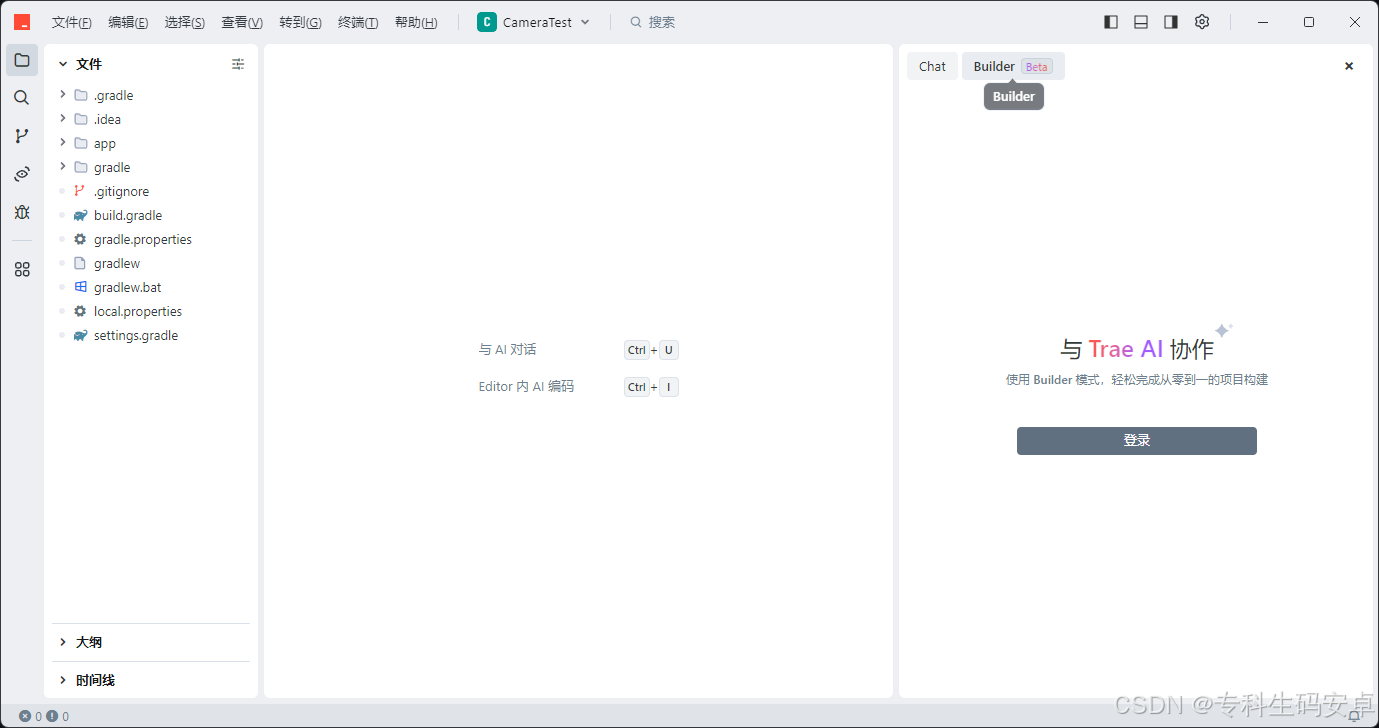Screen dimensions: 1379x728
Task: Open the 编辑(E) menu
Action: click(x=128, y=22)
